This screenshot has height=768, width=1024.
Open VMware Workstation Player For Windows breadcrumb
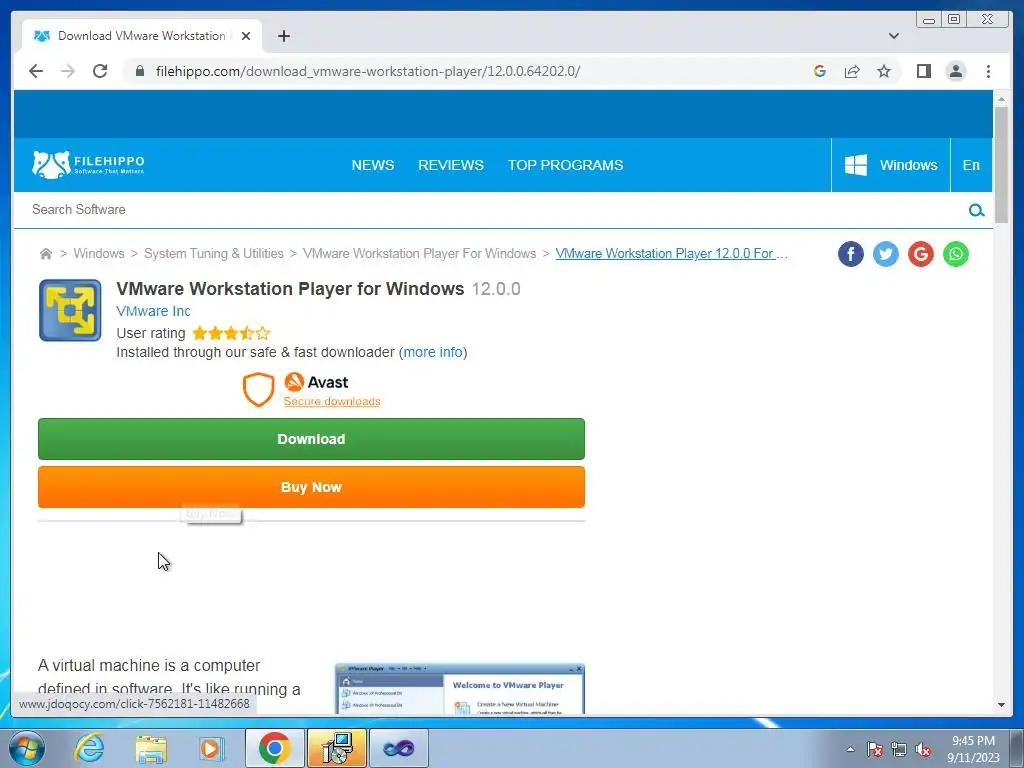[419, 253]
